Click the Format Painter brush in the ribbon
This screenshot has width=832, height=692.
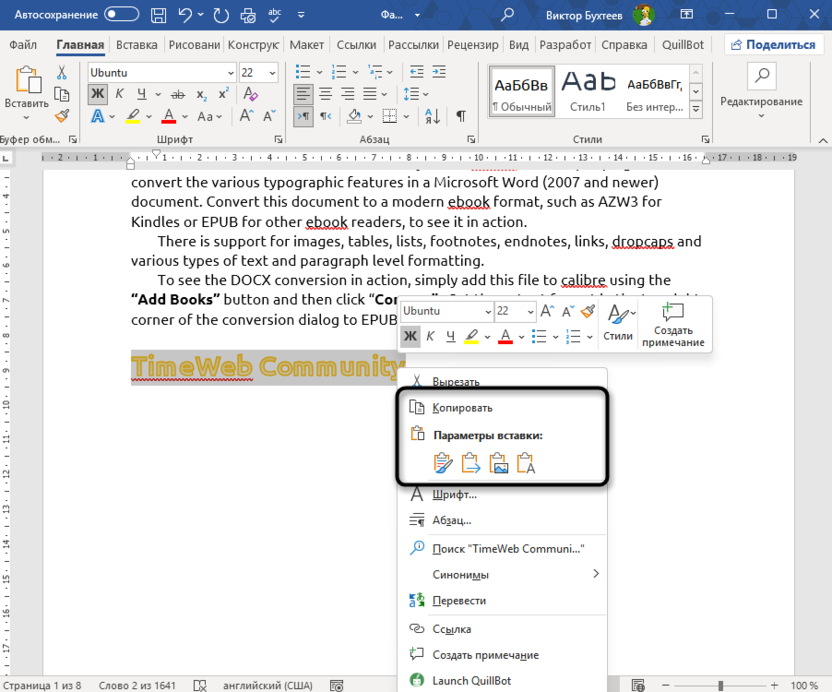pos(61,116)
